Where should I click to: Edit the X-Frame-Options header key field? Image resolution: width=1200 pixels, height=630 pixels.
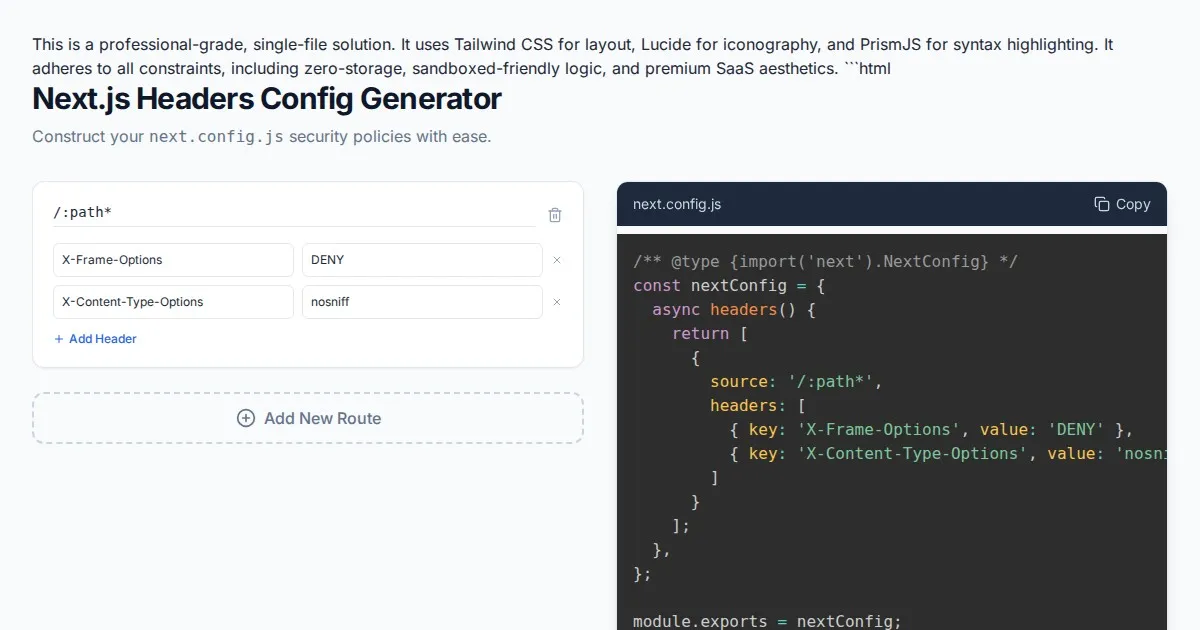point(173,260)
